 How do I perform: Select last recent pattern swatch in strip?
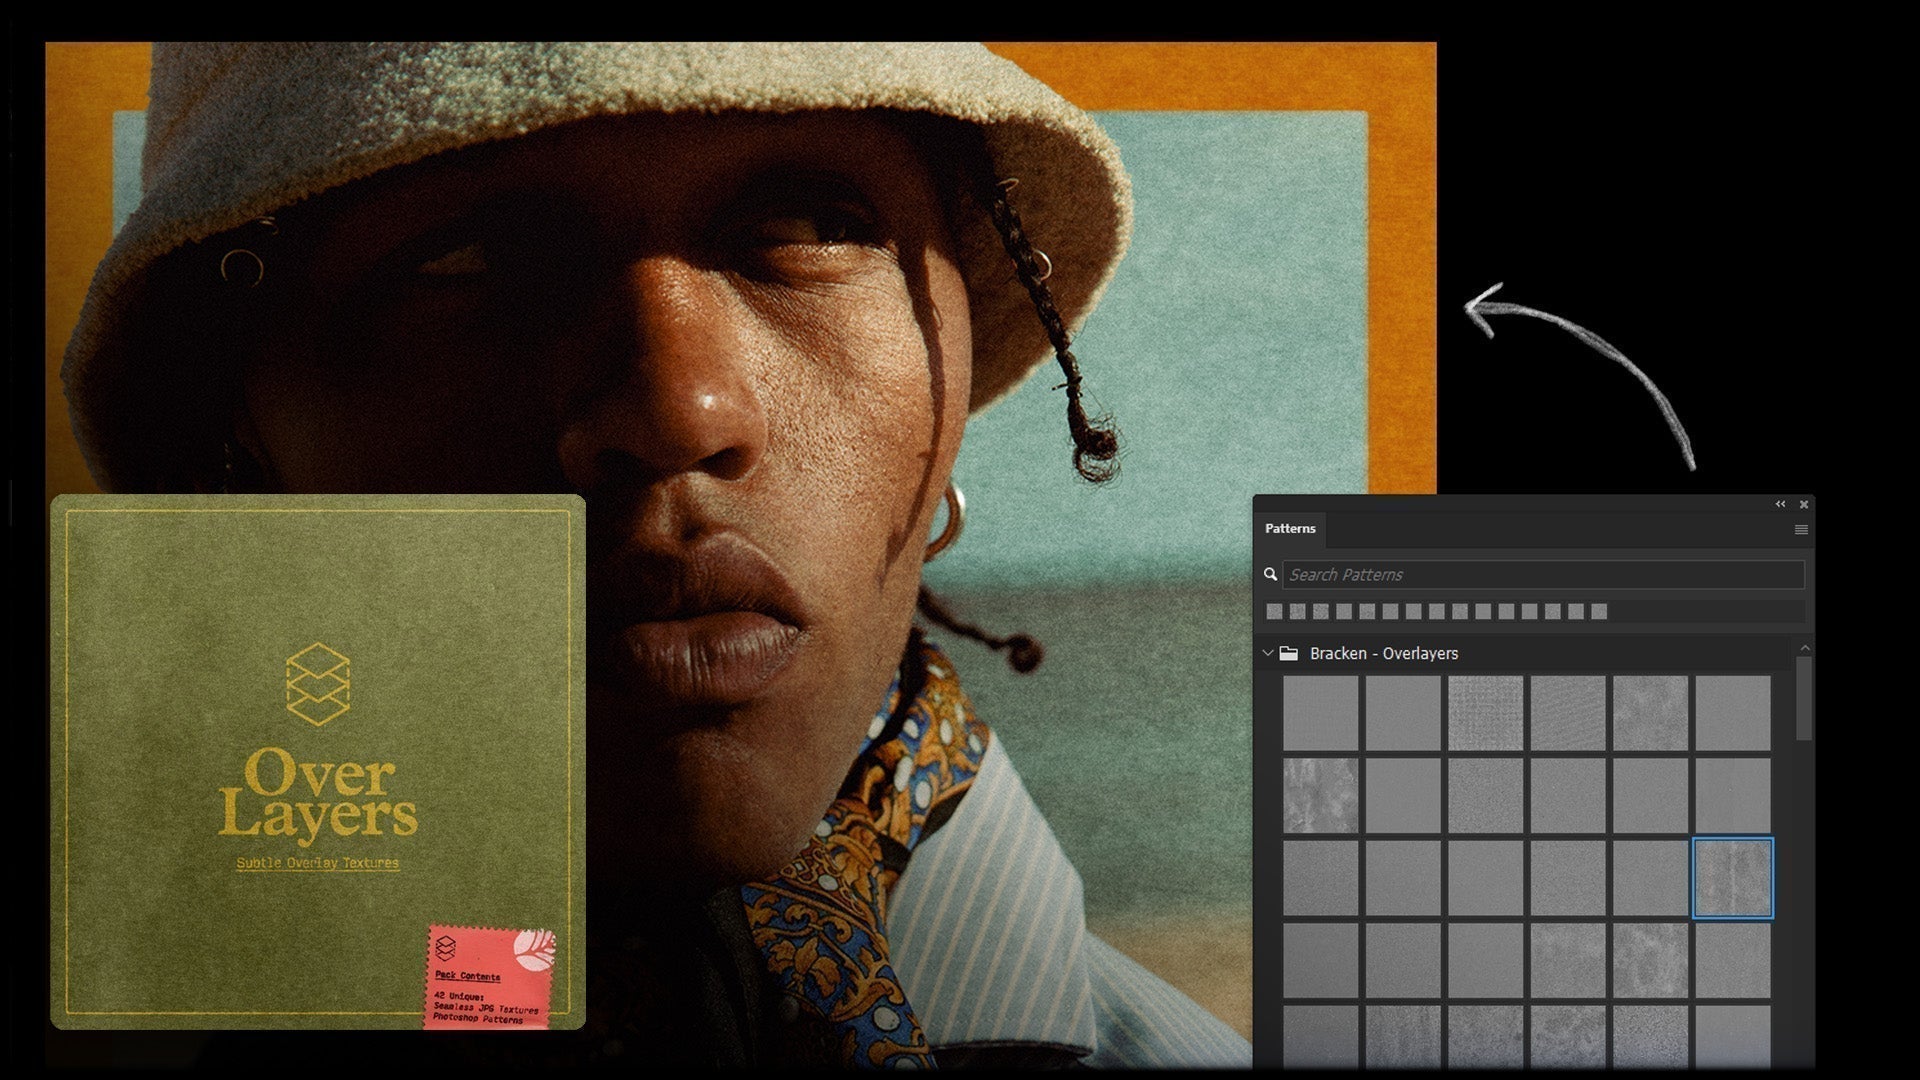1599,611
